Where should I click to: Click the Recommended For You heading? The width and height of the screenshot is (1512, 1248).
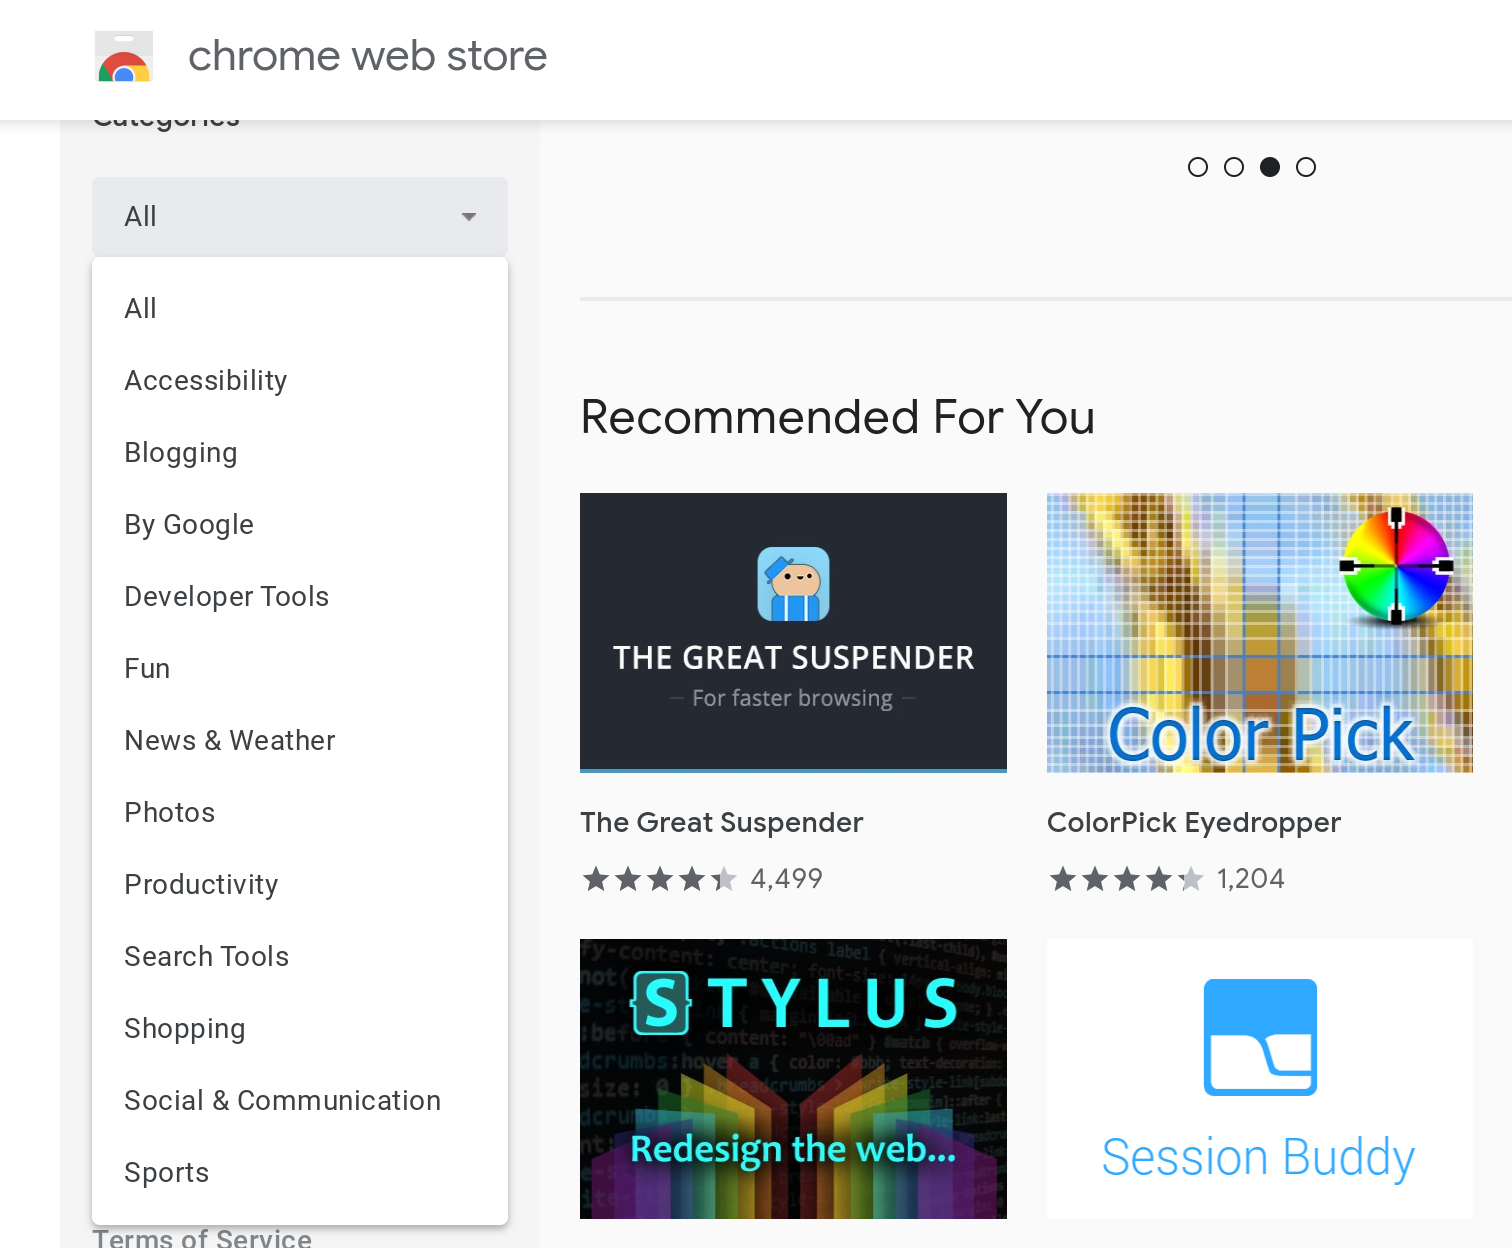pos(838,417)
